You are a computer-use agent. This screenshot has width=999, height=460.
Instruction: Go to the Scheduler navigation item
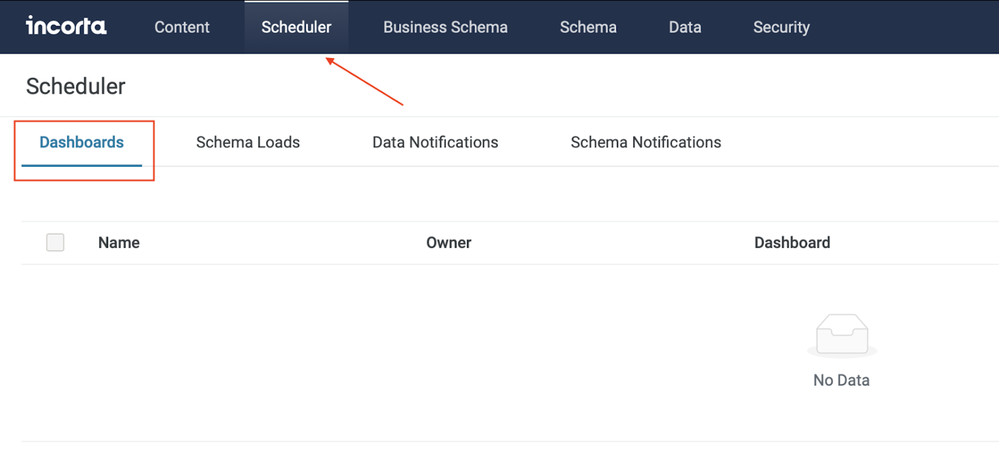point(296,27)
